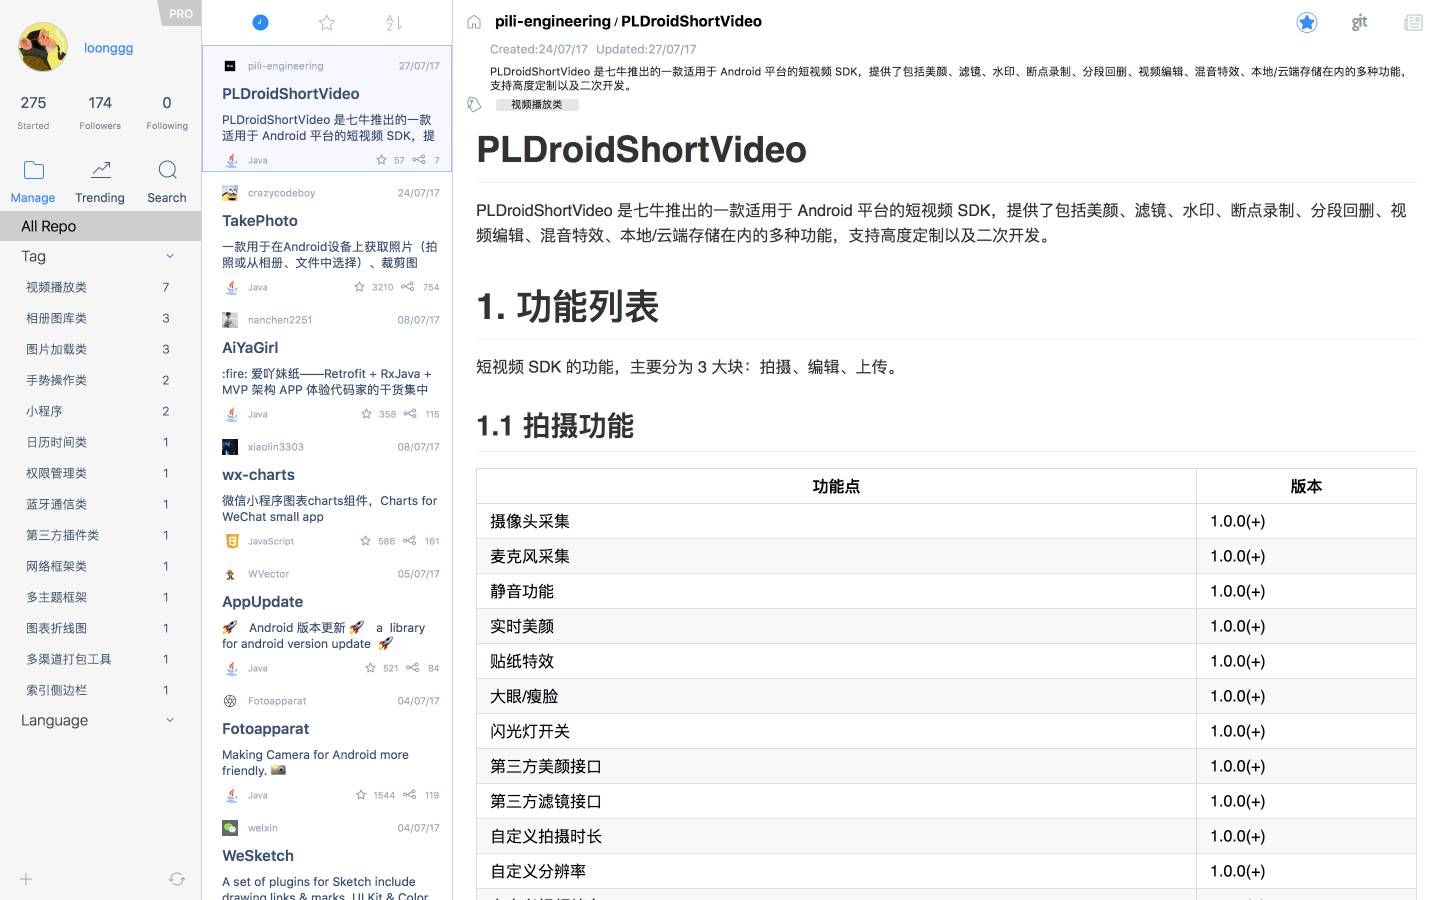Refresh repositories with the sync icon

tap(177, 879)
